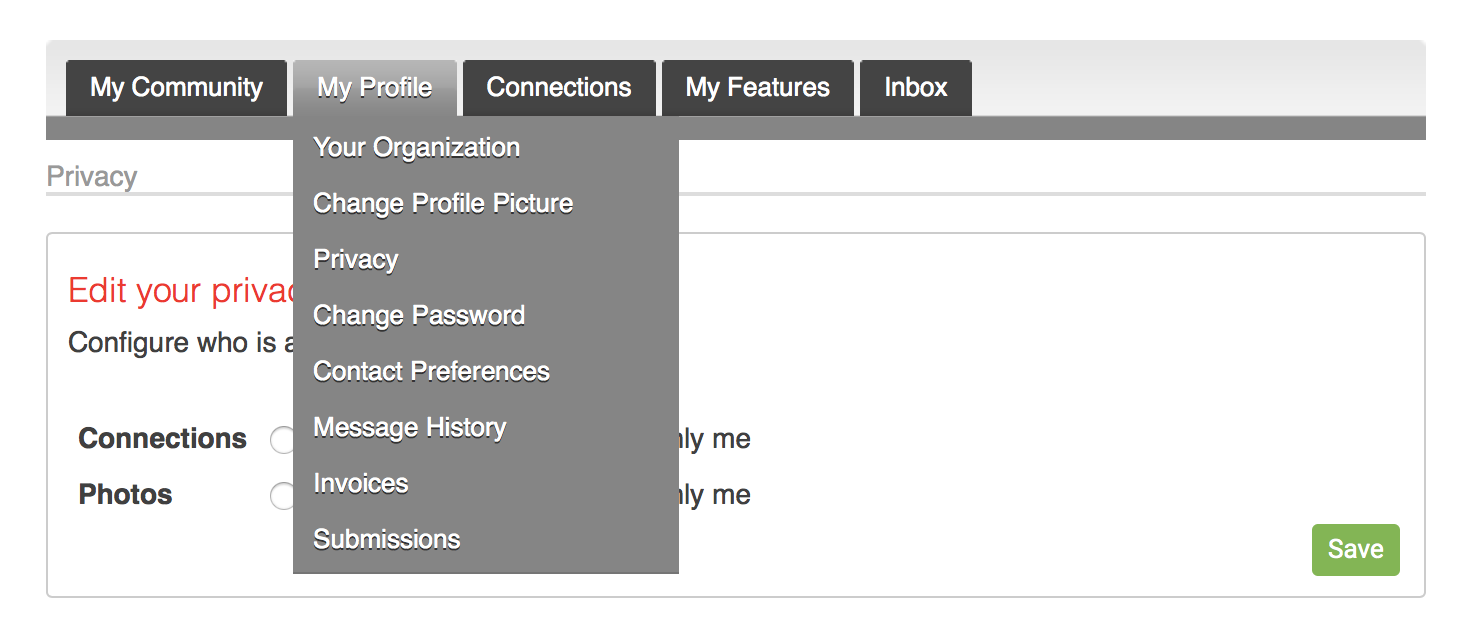The image size is (1466, 624).
Task: Click the Photos row label
Action: pos(126,495)
